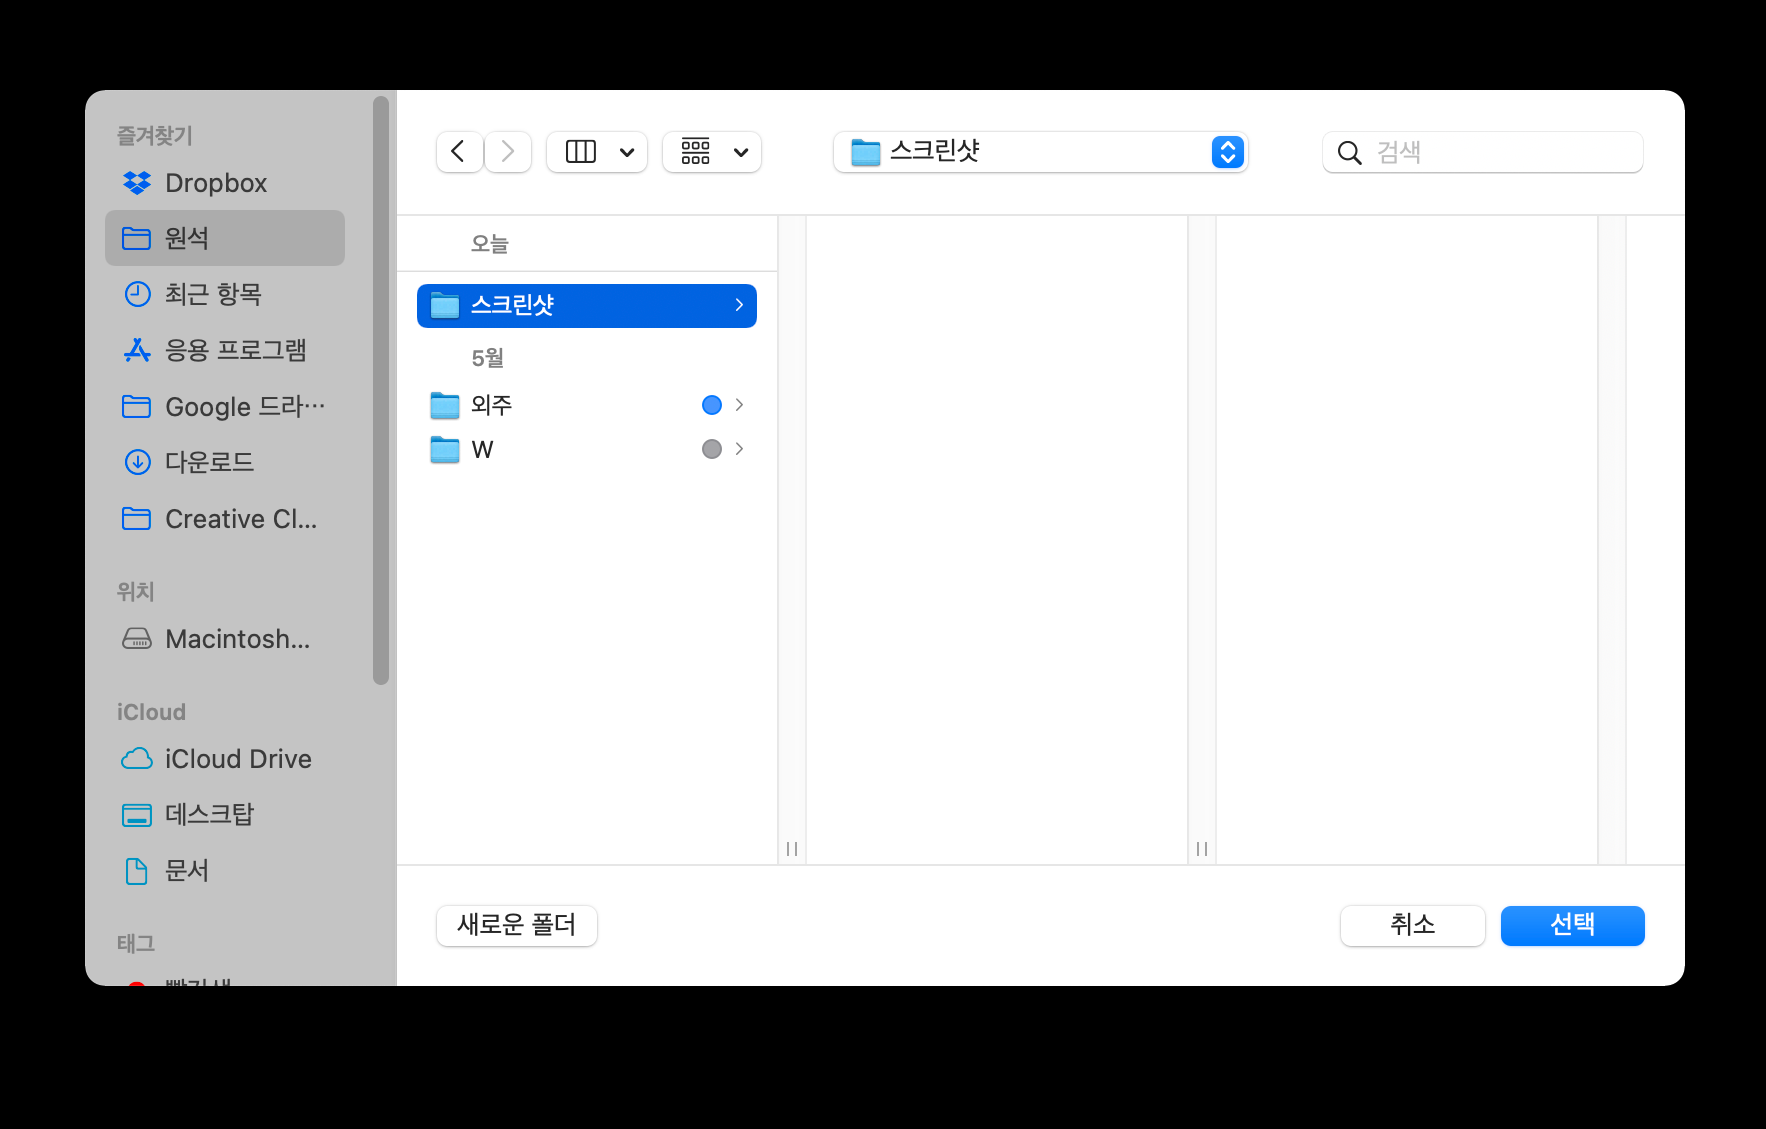Go back with the left arrow

click(x=459, y=152)
